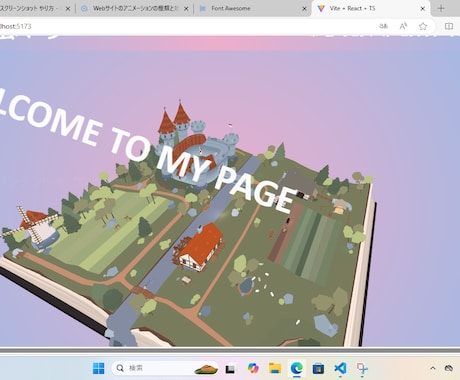Open the Windows Start menu

point(98,368)
